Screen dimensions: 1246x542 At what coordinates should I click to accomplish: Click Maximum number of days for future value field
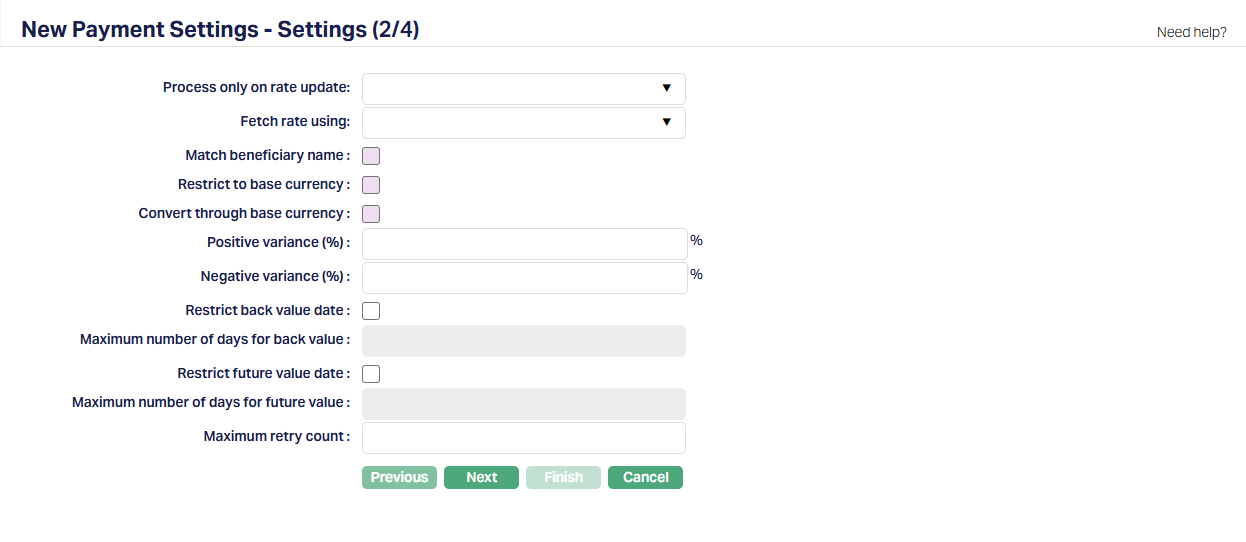pos(523,404)
